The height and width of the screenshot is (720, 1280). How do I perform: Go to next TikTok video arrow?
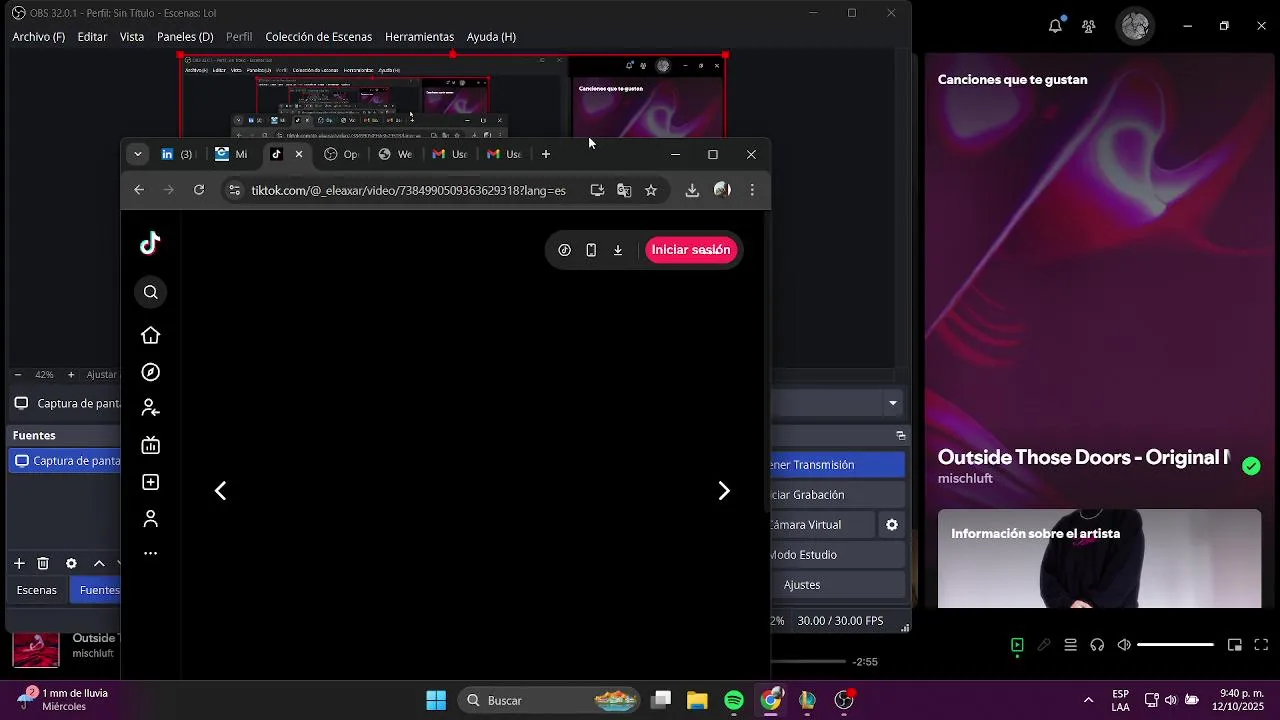coord(724,491)
